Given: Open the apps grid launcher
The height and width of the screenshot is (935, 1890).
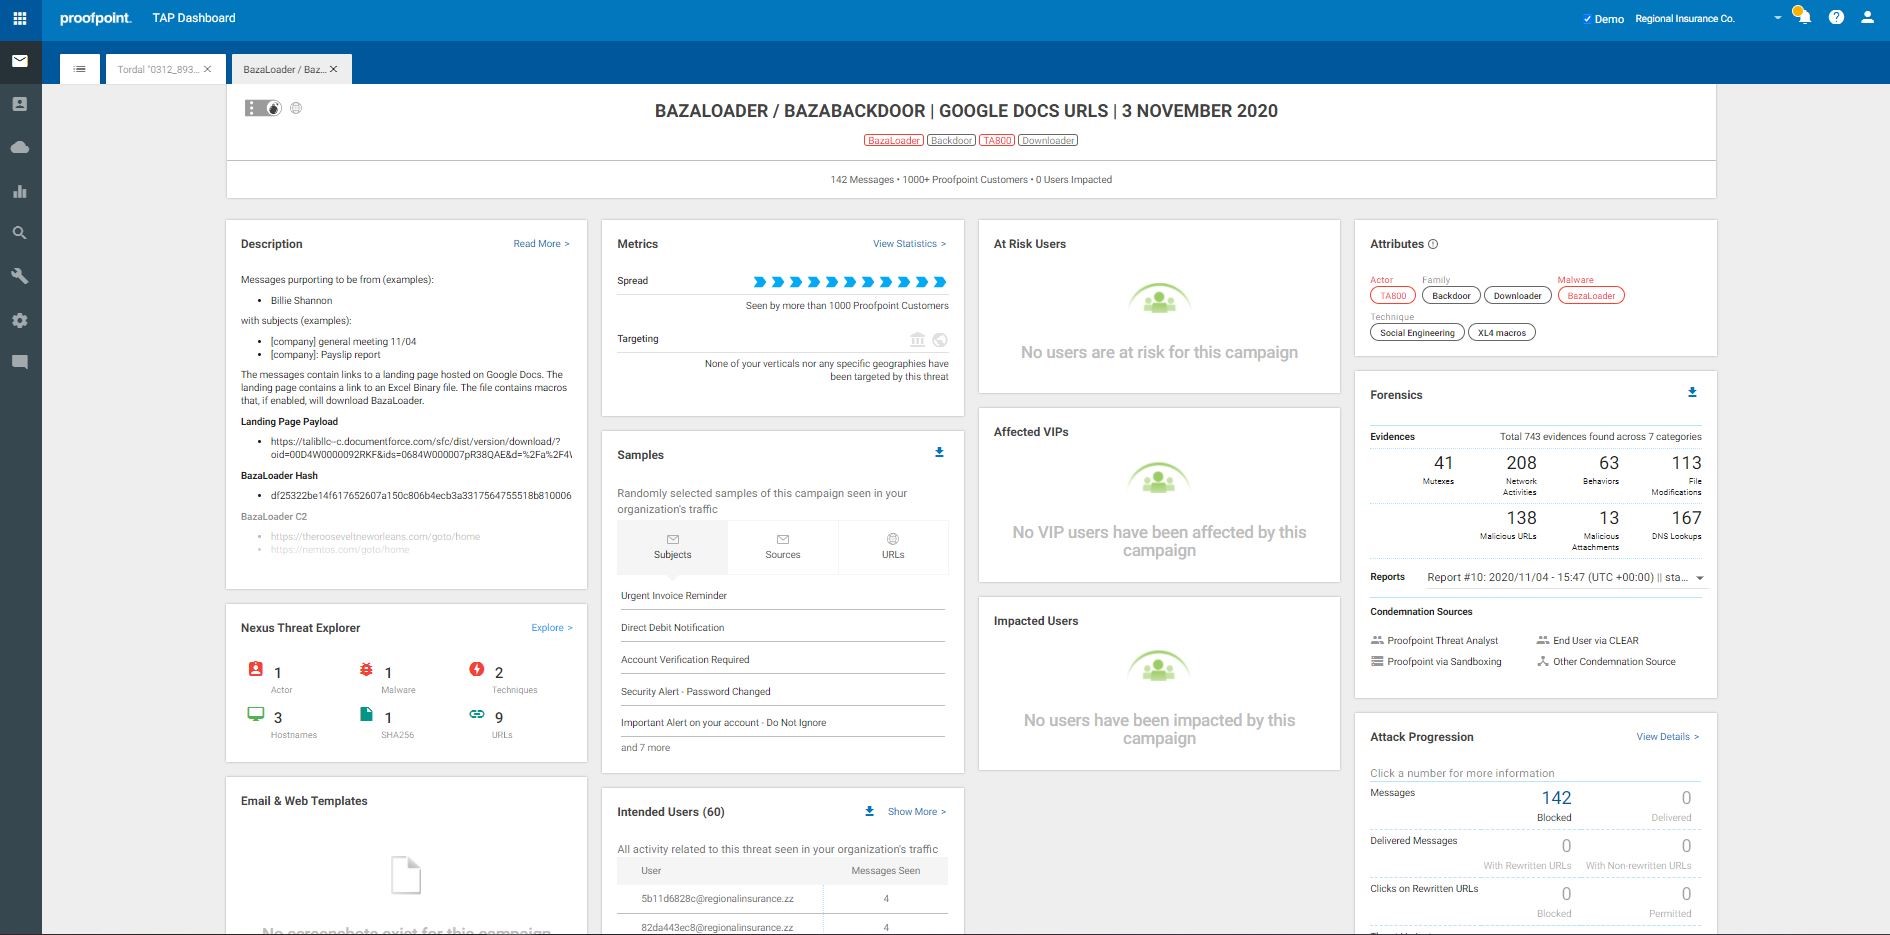Looking at the screenshot, I should (x=19, y=18).
